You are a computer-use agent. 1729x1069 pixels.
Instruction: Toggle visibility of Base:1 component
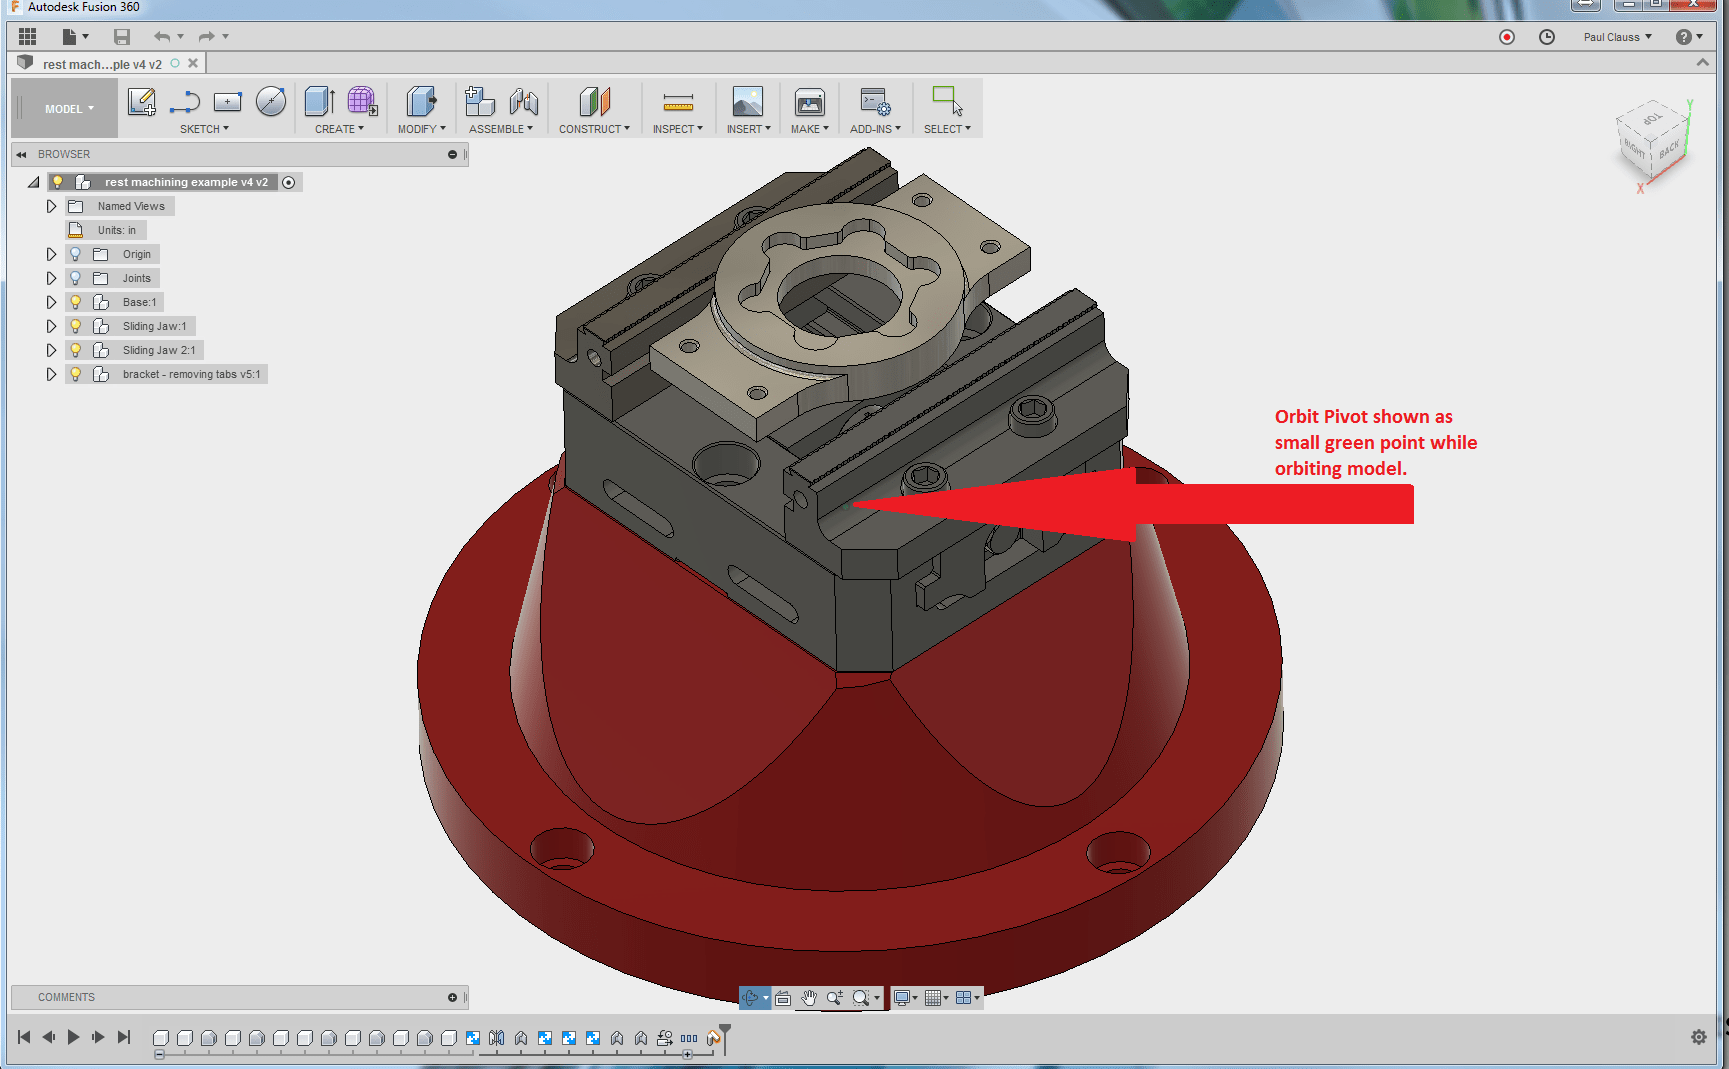(75, 301)
